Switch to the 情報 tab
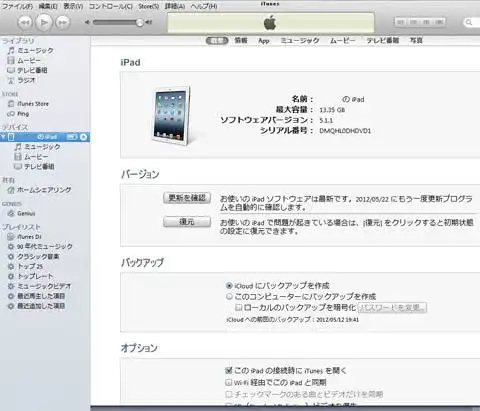The height and width of the screenshot is (411, 480). [x=241, y=40]
